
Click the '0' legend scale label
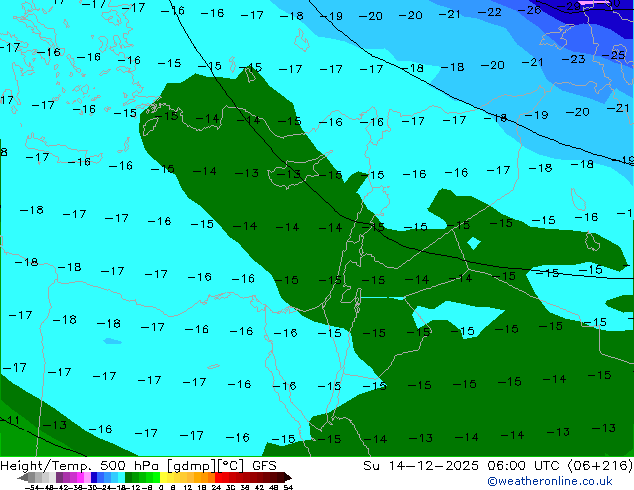[161, 487]
